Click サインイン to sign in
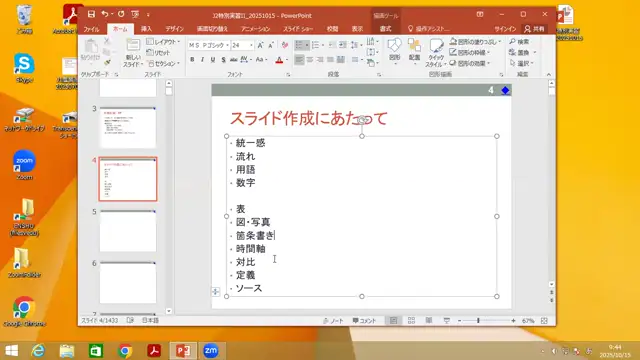 [x=505, y=29]
